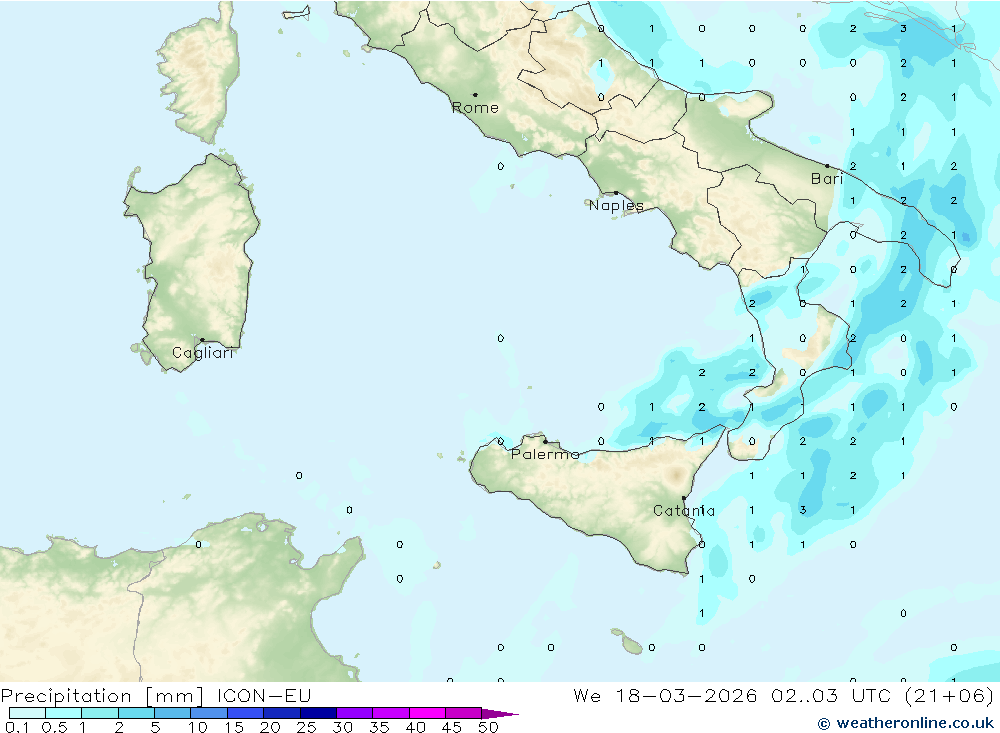This screenshot has height=733, width=1000.
Task: Click the legend tick label 0.5
Action: tap(55, 727)
